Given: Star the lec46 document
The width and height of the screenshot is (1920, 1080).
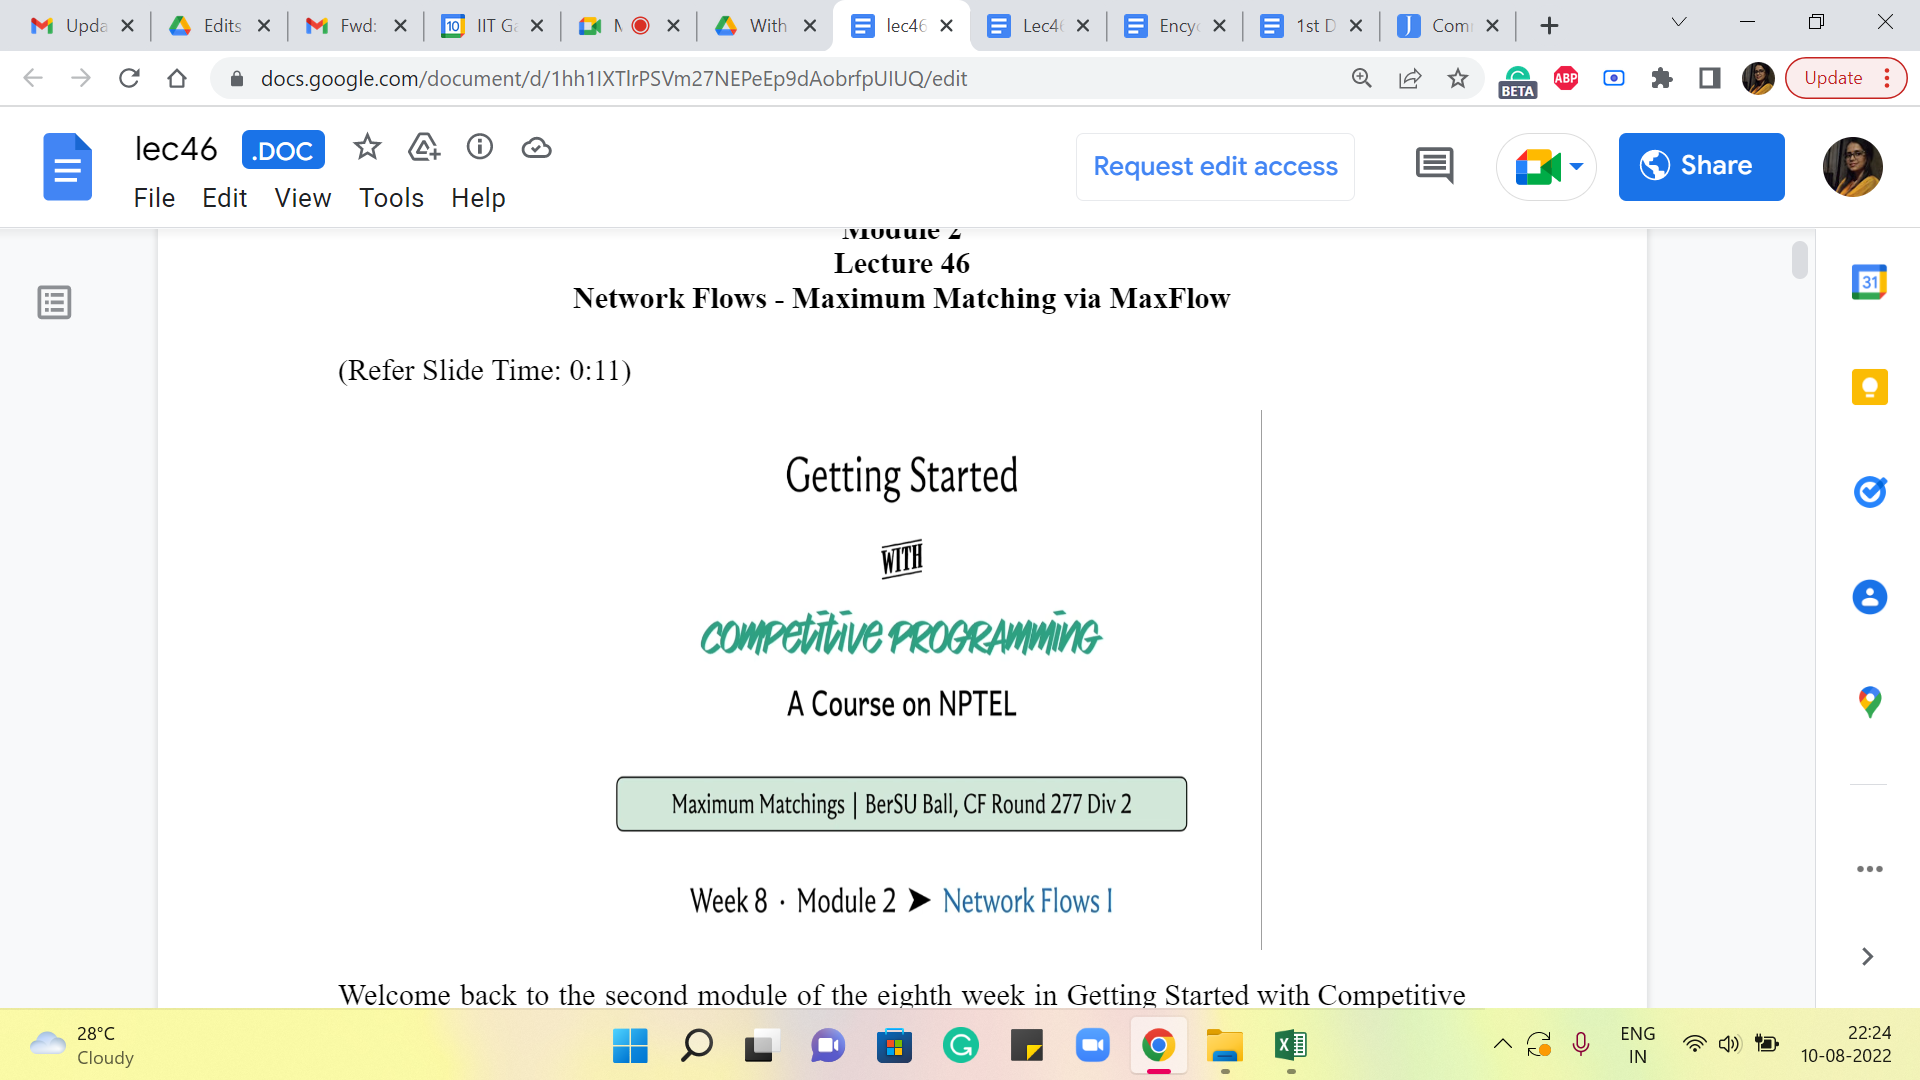Looking at the screenshot, I should (367, 148).
